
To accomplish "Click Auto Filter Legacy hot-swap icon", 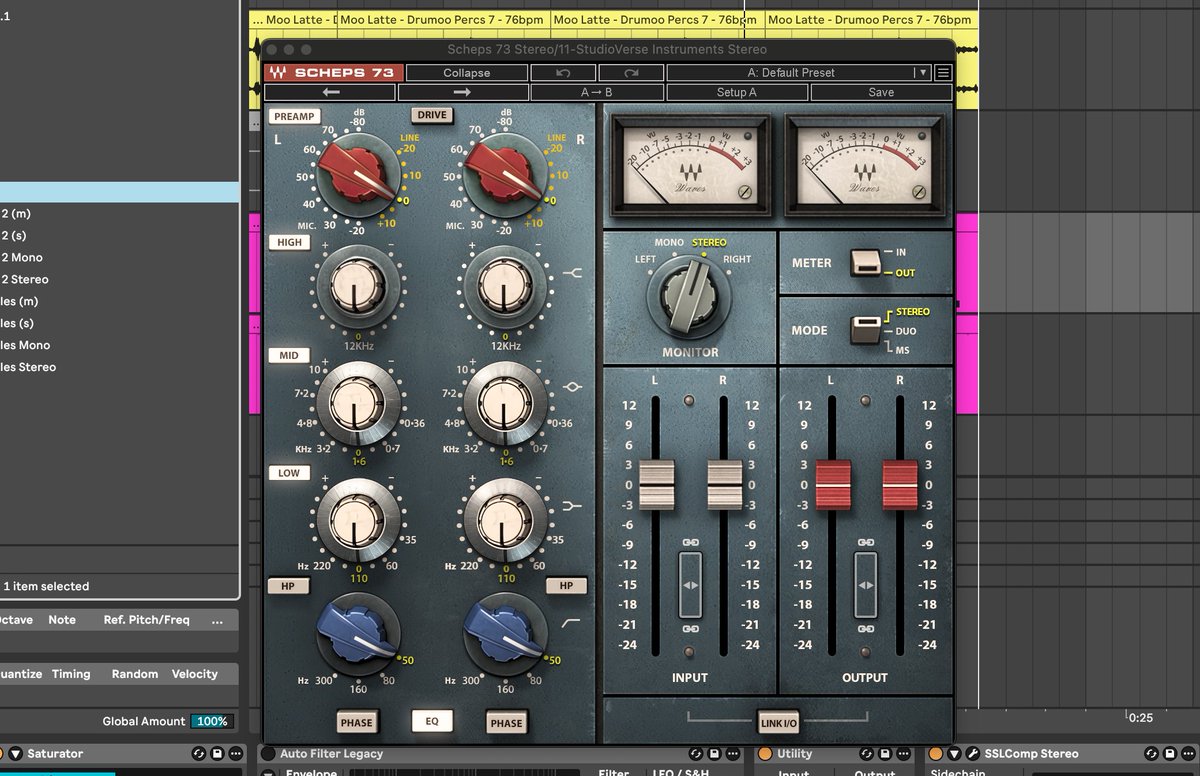I will tap(696, 754).
